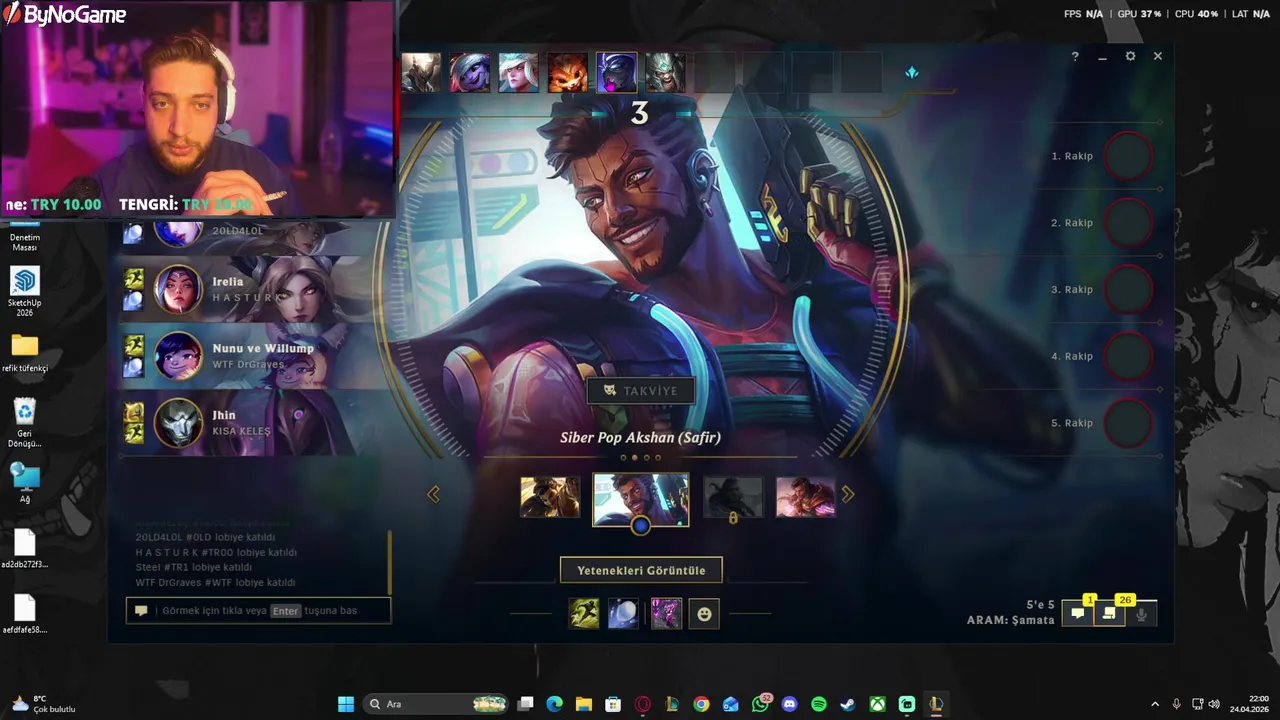
Task: Open the emote selector smiley
Action: pyautogui.click(x=704, y=614)
